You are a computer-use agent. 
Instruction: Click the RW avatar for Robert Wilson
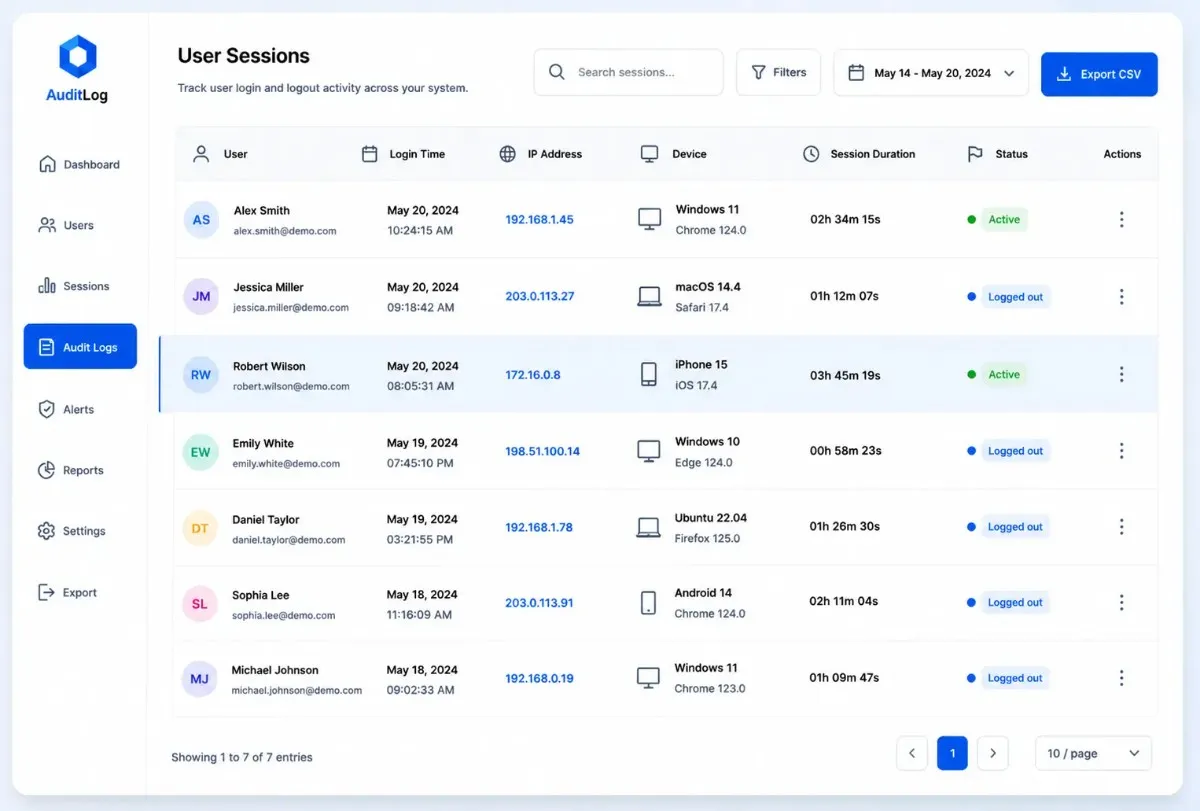click(201, 375)
